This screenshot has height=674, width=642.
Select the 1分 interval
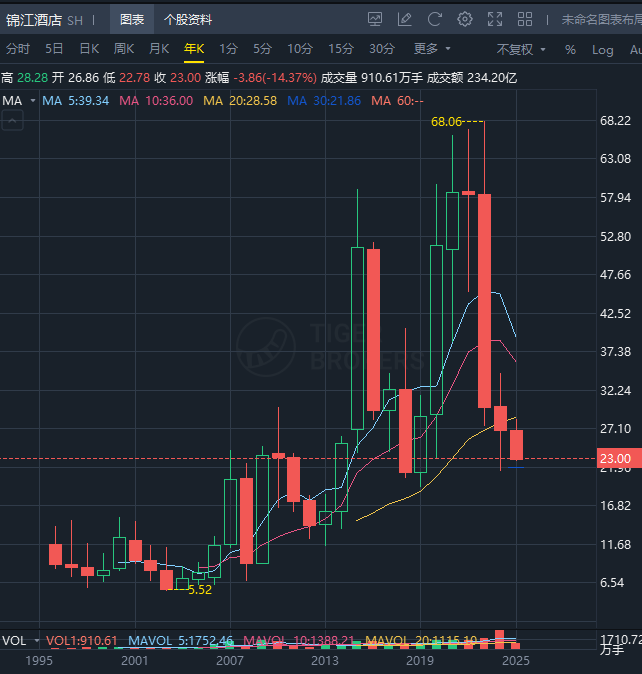[x=228, y=49]
